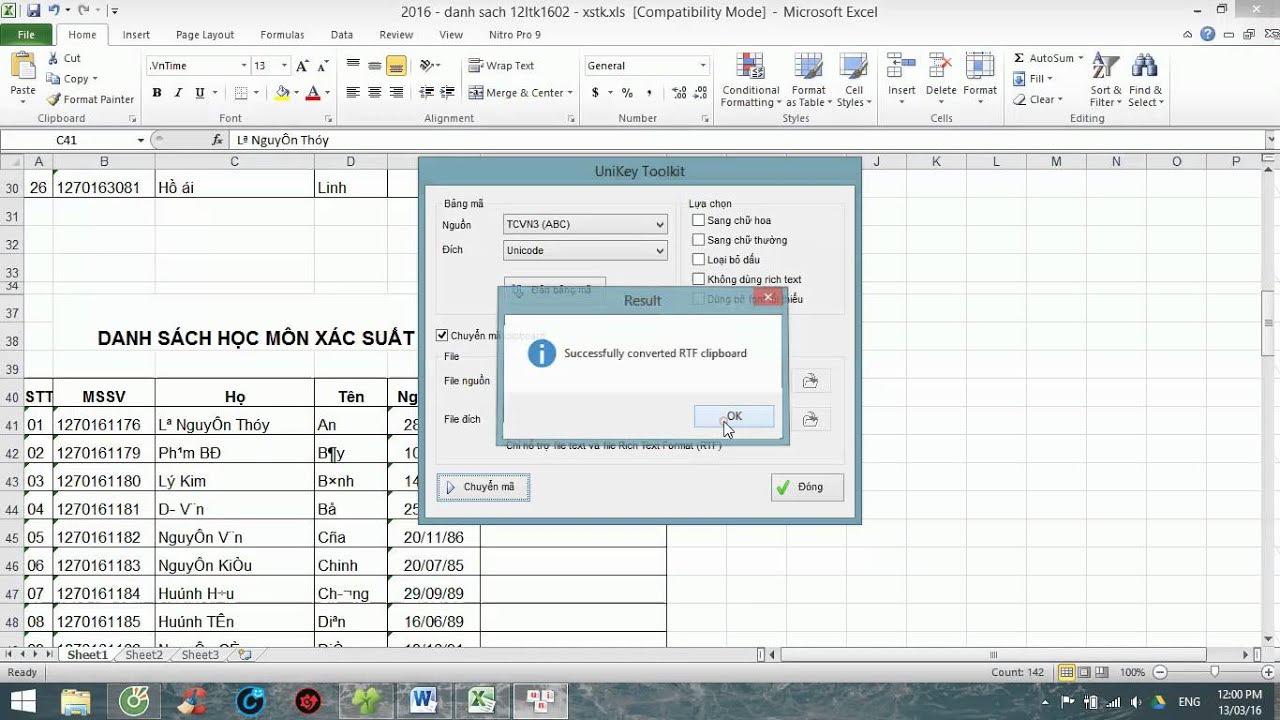Expand Merge & Center dropdown arrow

(x=570, y=93)
